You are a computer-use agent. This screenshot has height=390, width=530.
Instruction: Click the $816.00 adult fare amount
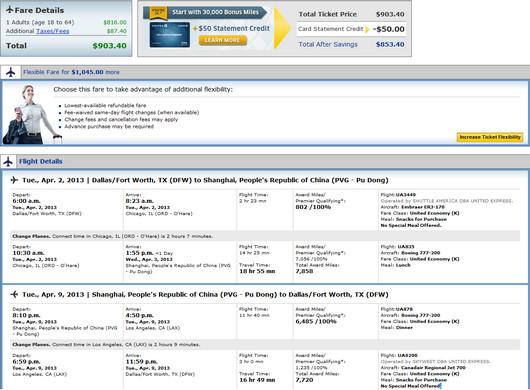115,22
